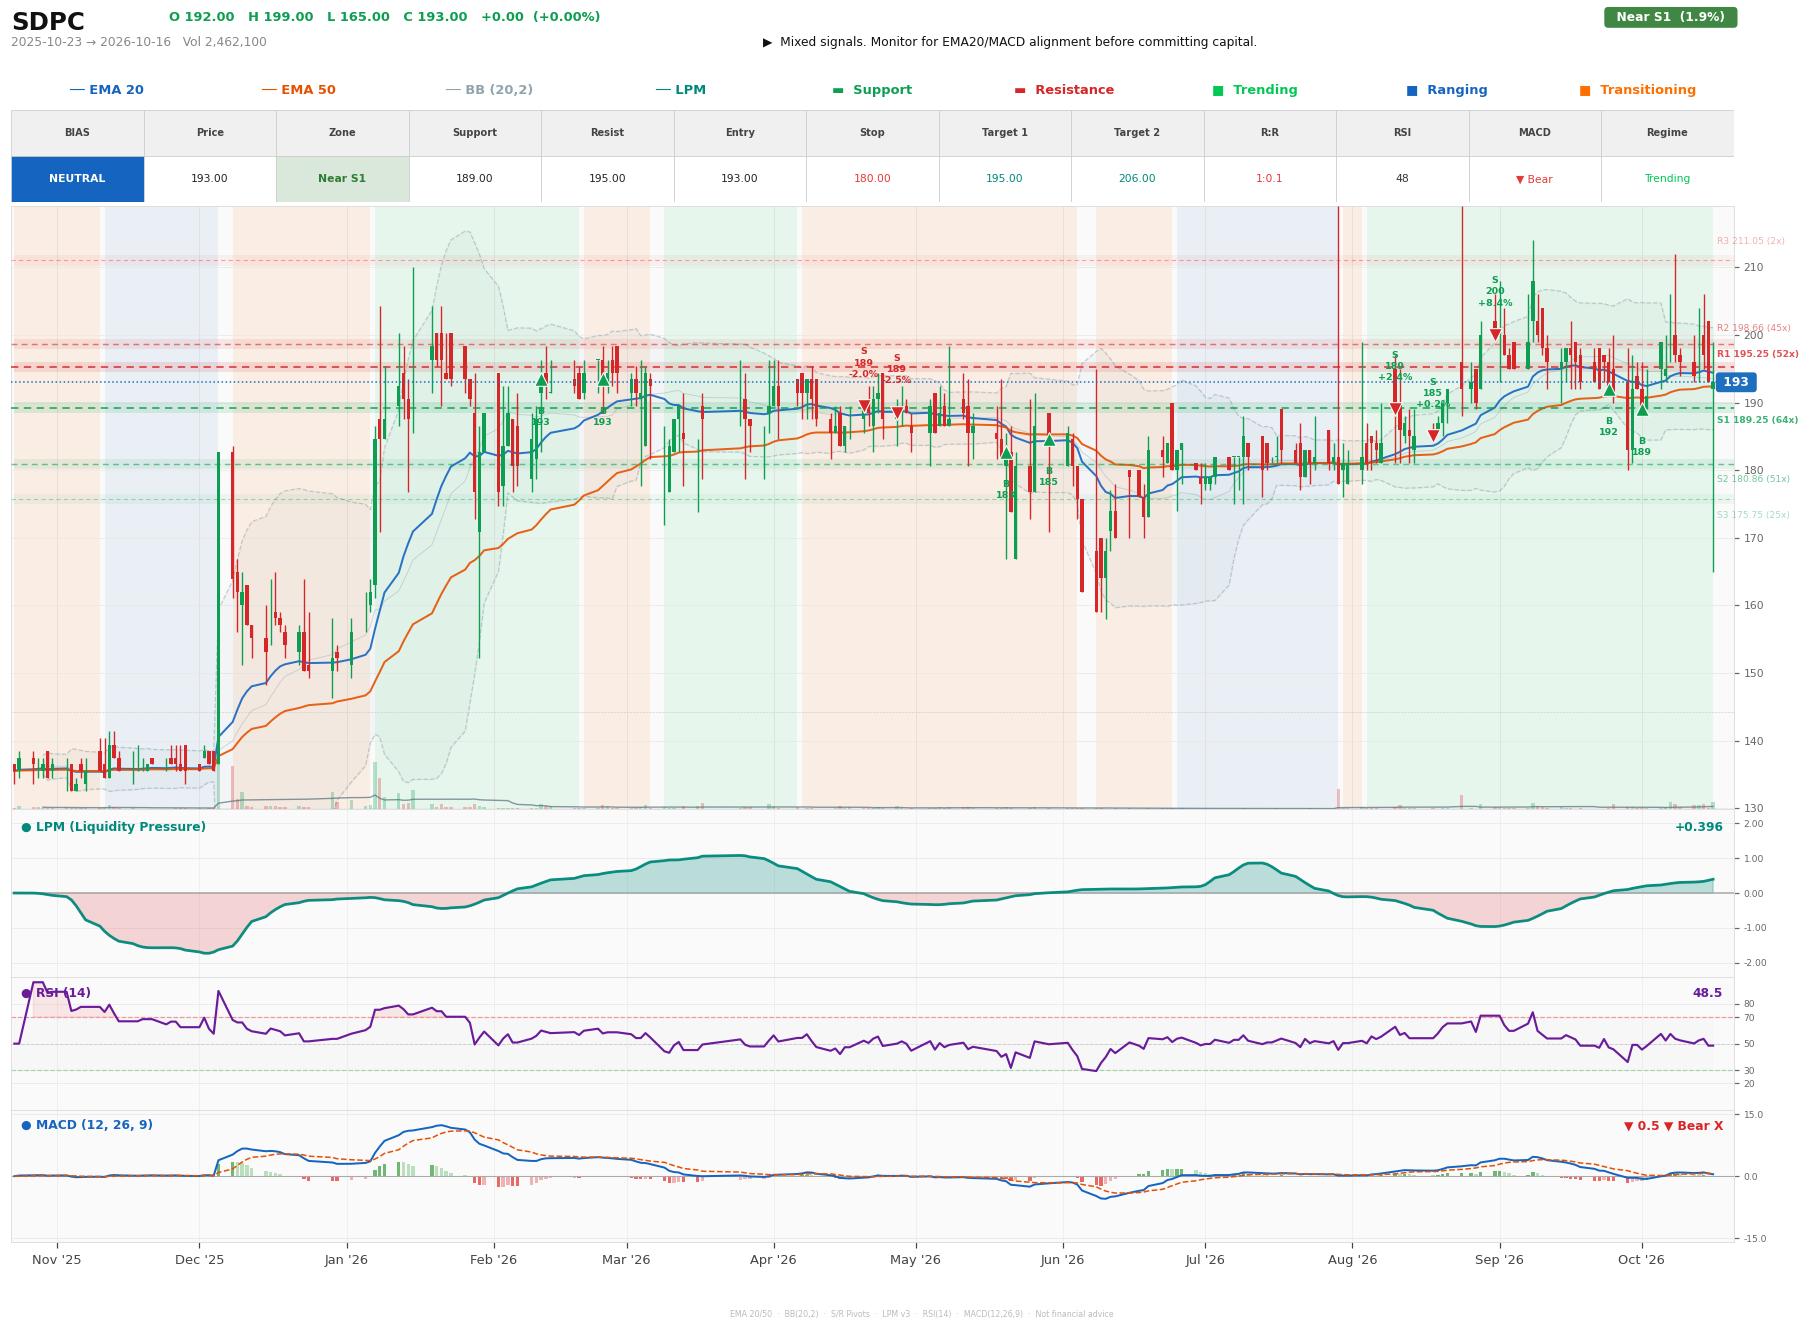Click the LPM legend entry
1810x1330 pixels.
(680, 90)
